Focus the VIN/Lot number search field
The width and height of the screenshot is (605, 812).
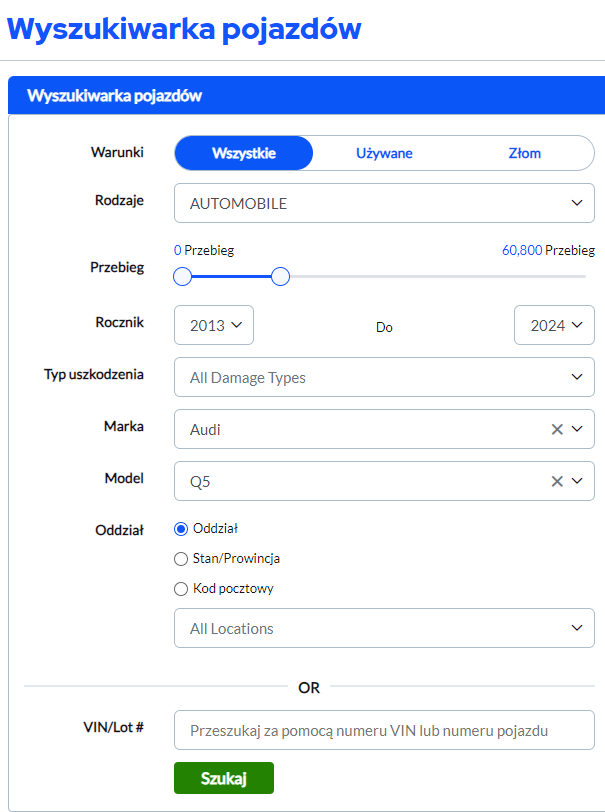point(384,731)
